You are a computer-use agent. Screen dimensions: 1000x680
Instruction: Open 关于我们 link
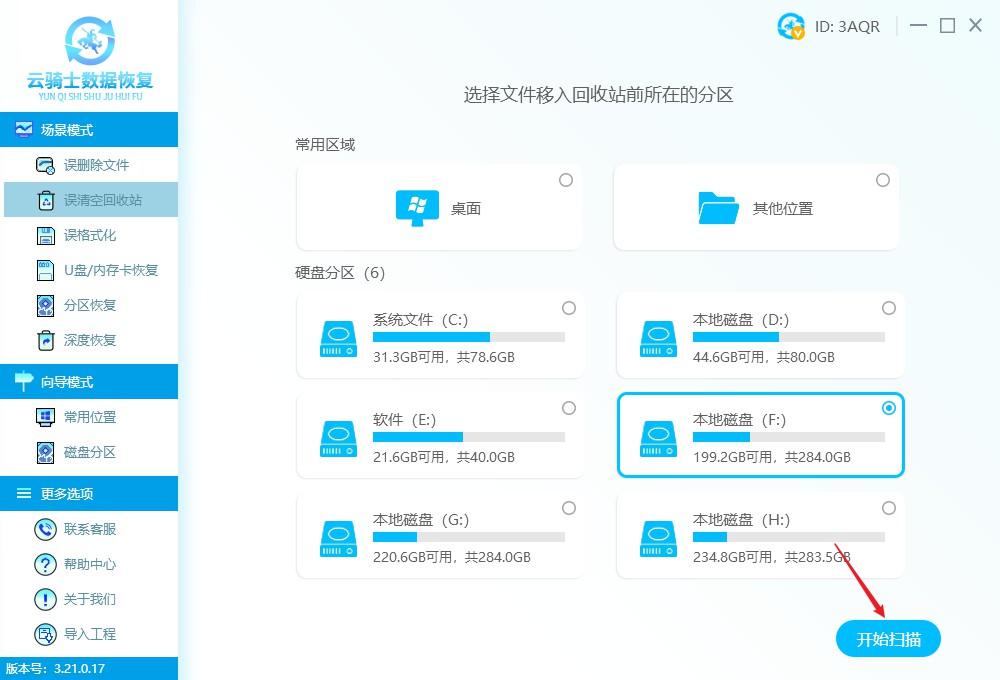89,599
